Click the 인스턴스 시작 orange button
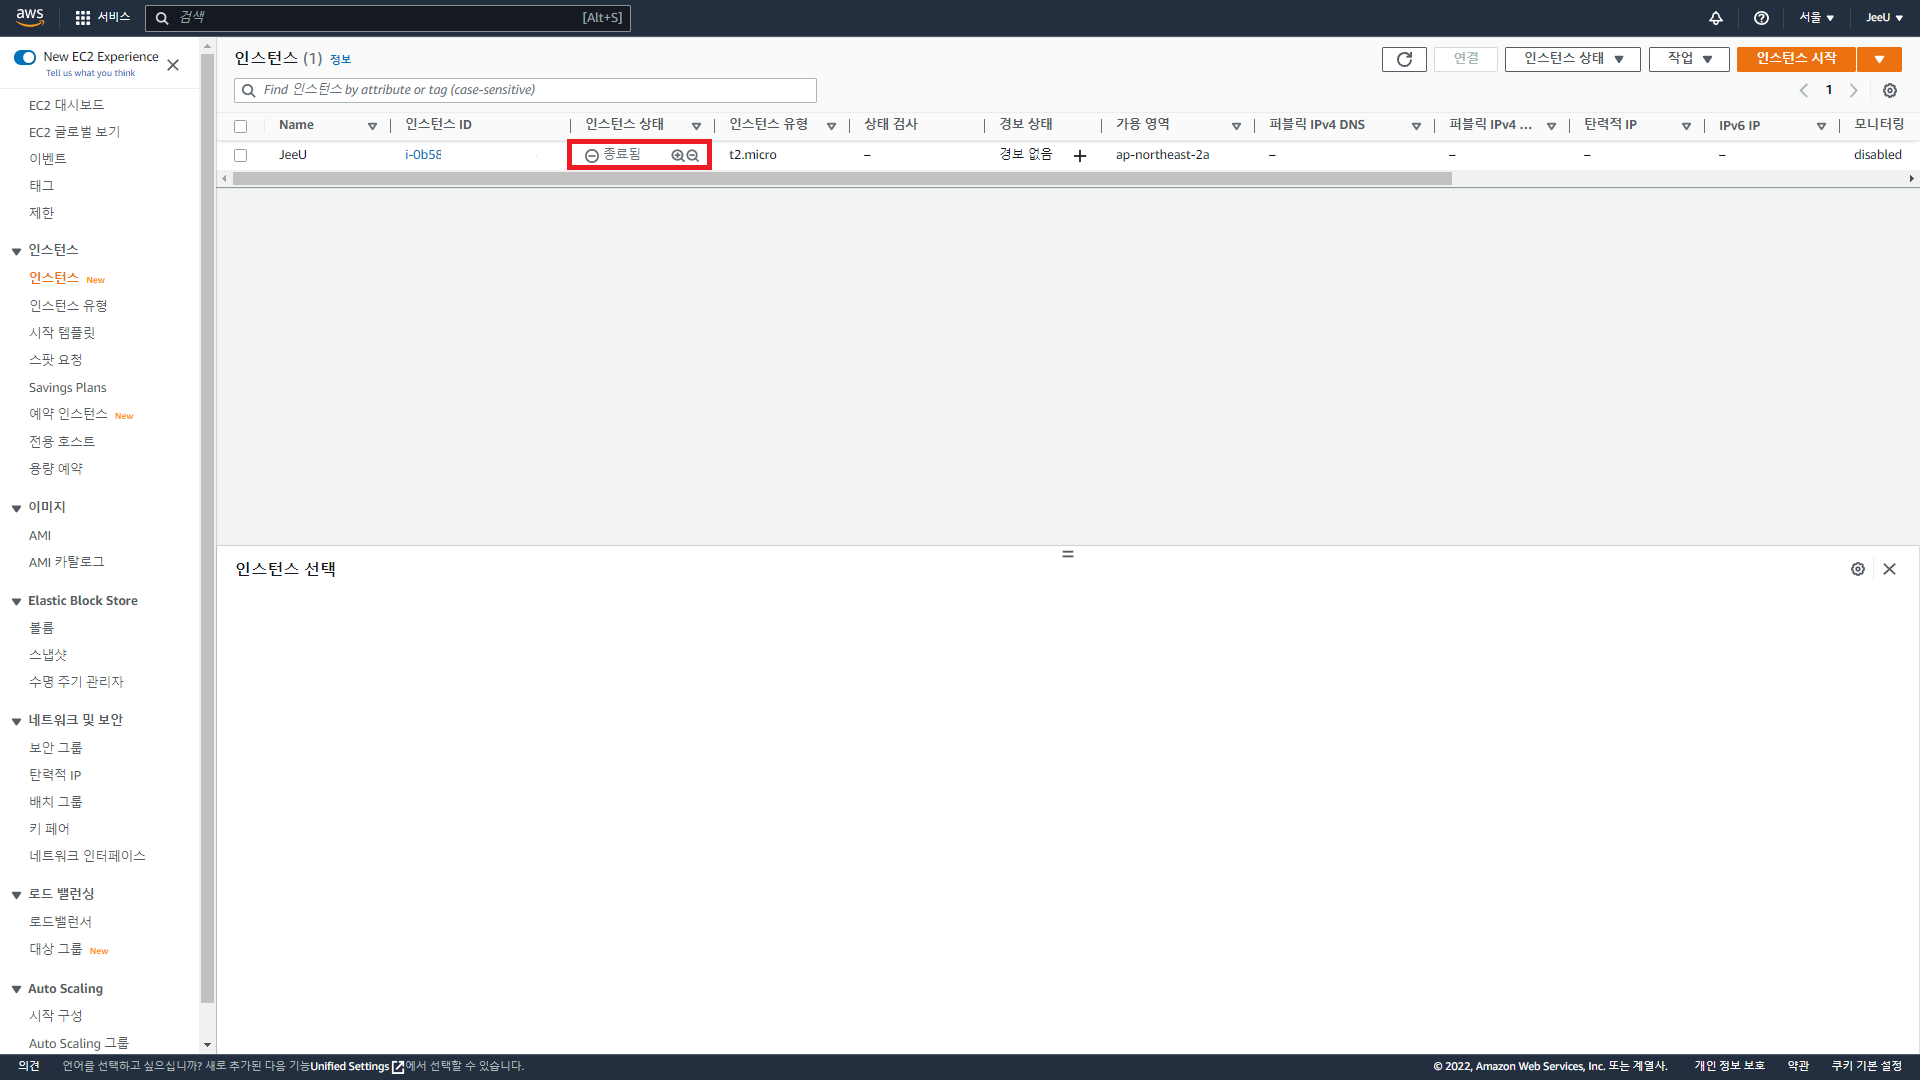The image size is (1920, 1080). [1796, 59]
